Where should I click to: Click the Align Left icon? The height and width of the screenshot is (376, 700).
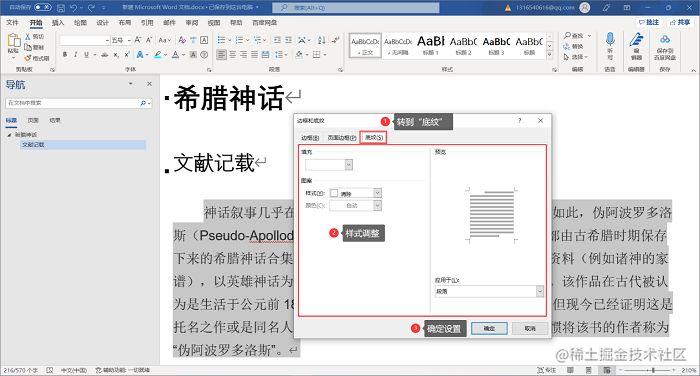pos(221,54)
